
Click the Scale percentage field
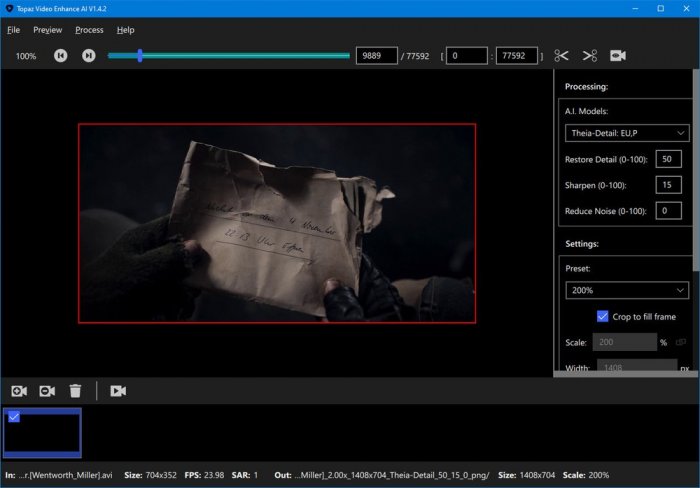[624, 342]
